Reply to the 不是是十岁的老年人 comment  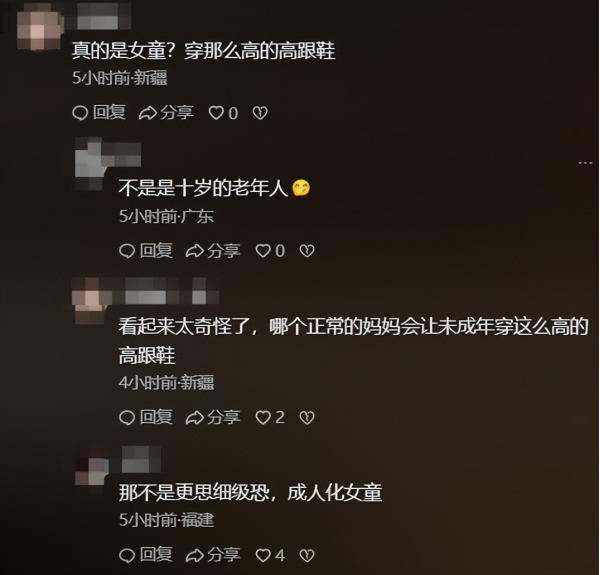[146, 251]
